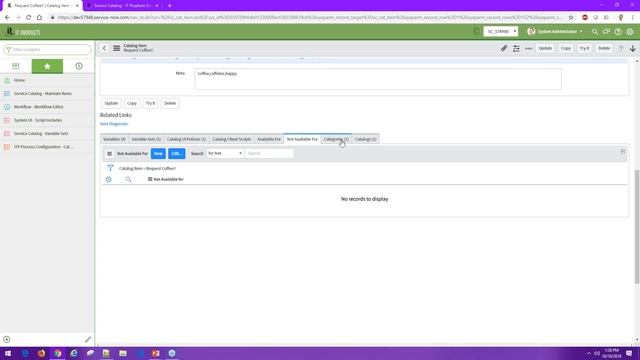Screen dimensions: 640x360
Task: Open notification center in system tray
Action: [629, 353]
